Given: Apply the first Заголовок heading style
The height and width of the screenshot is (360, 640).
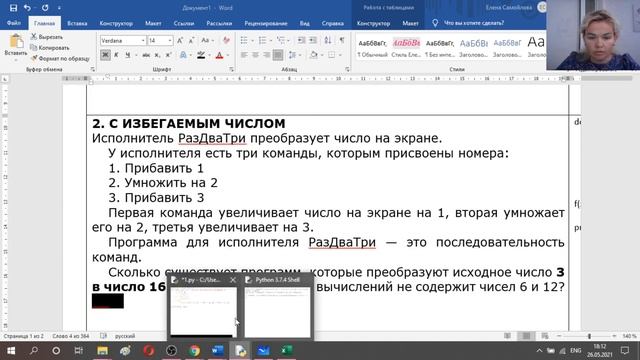Looking at the screenshot, I should click(473, 48).
